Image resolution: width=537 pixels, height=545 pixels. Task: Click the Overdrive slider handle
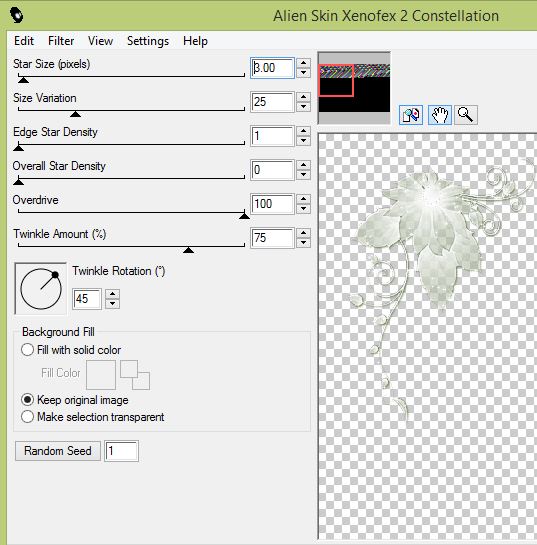coord(244,215)
